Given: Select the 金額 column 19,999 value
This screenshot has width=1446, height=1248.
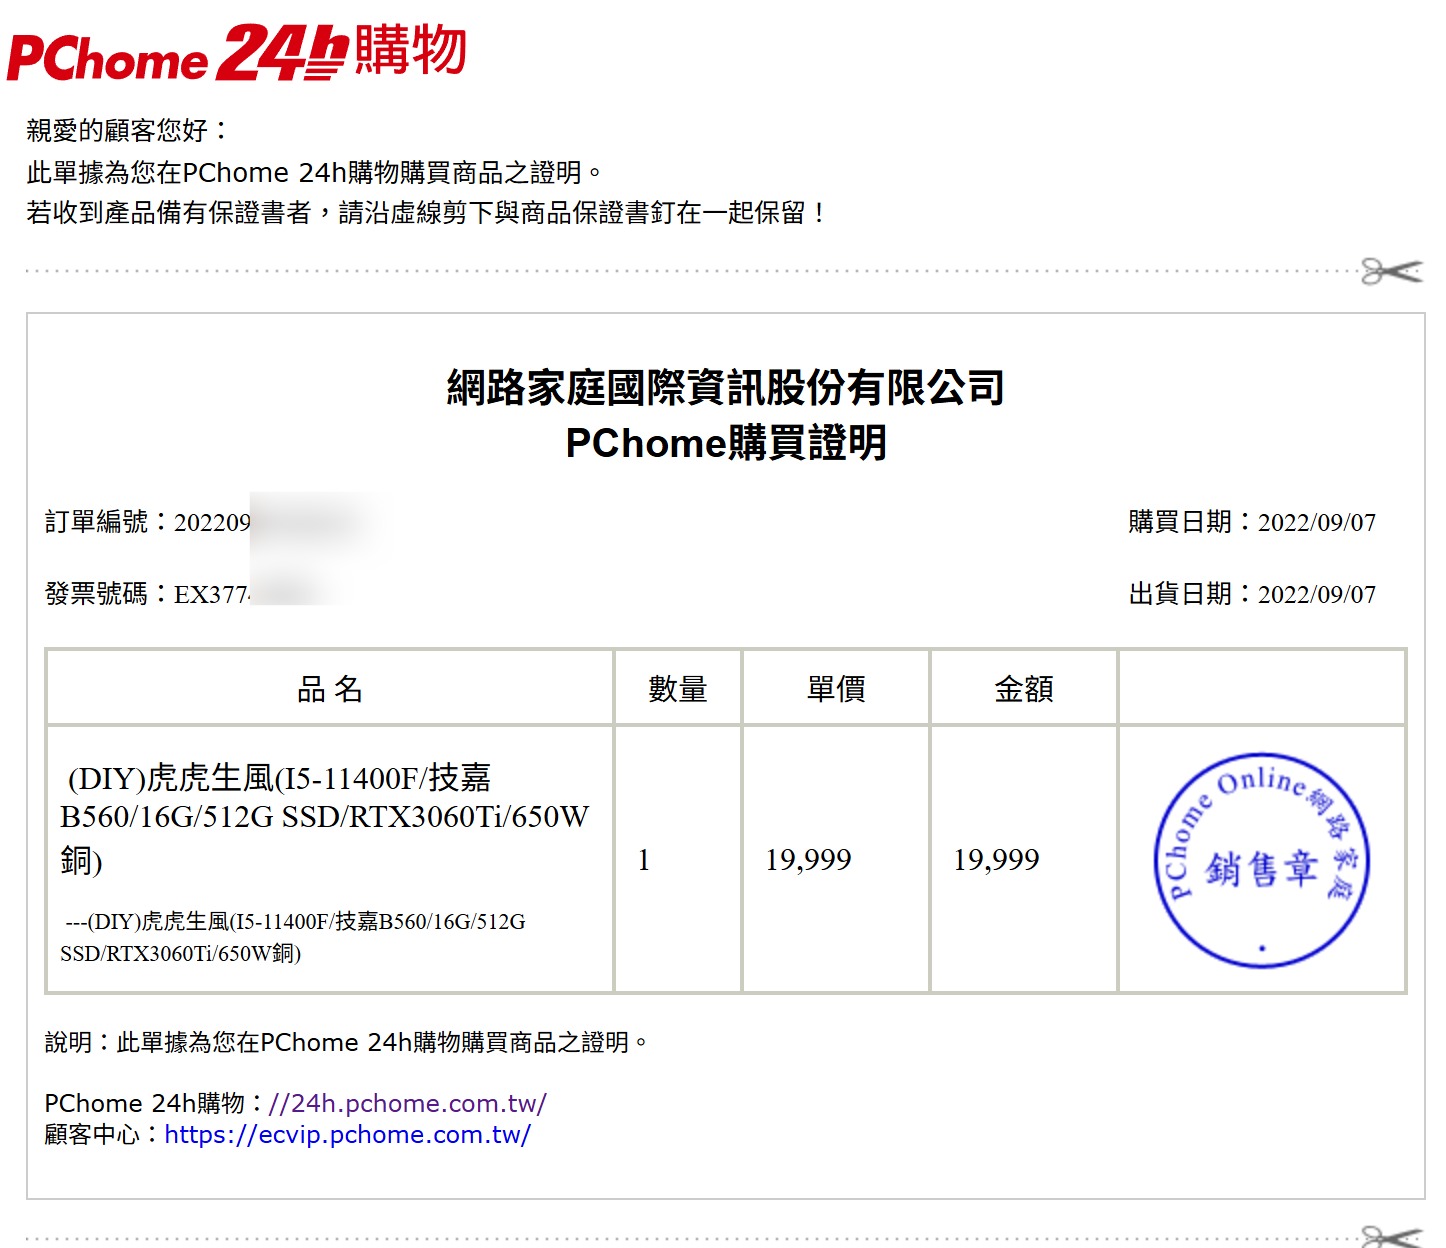Looking at the screenshot, I should pos(996,860).
